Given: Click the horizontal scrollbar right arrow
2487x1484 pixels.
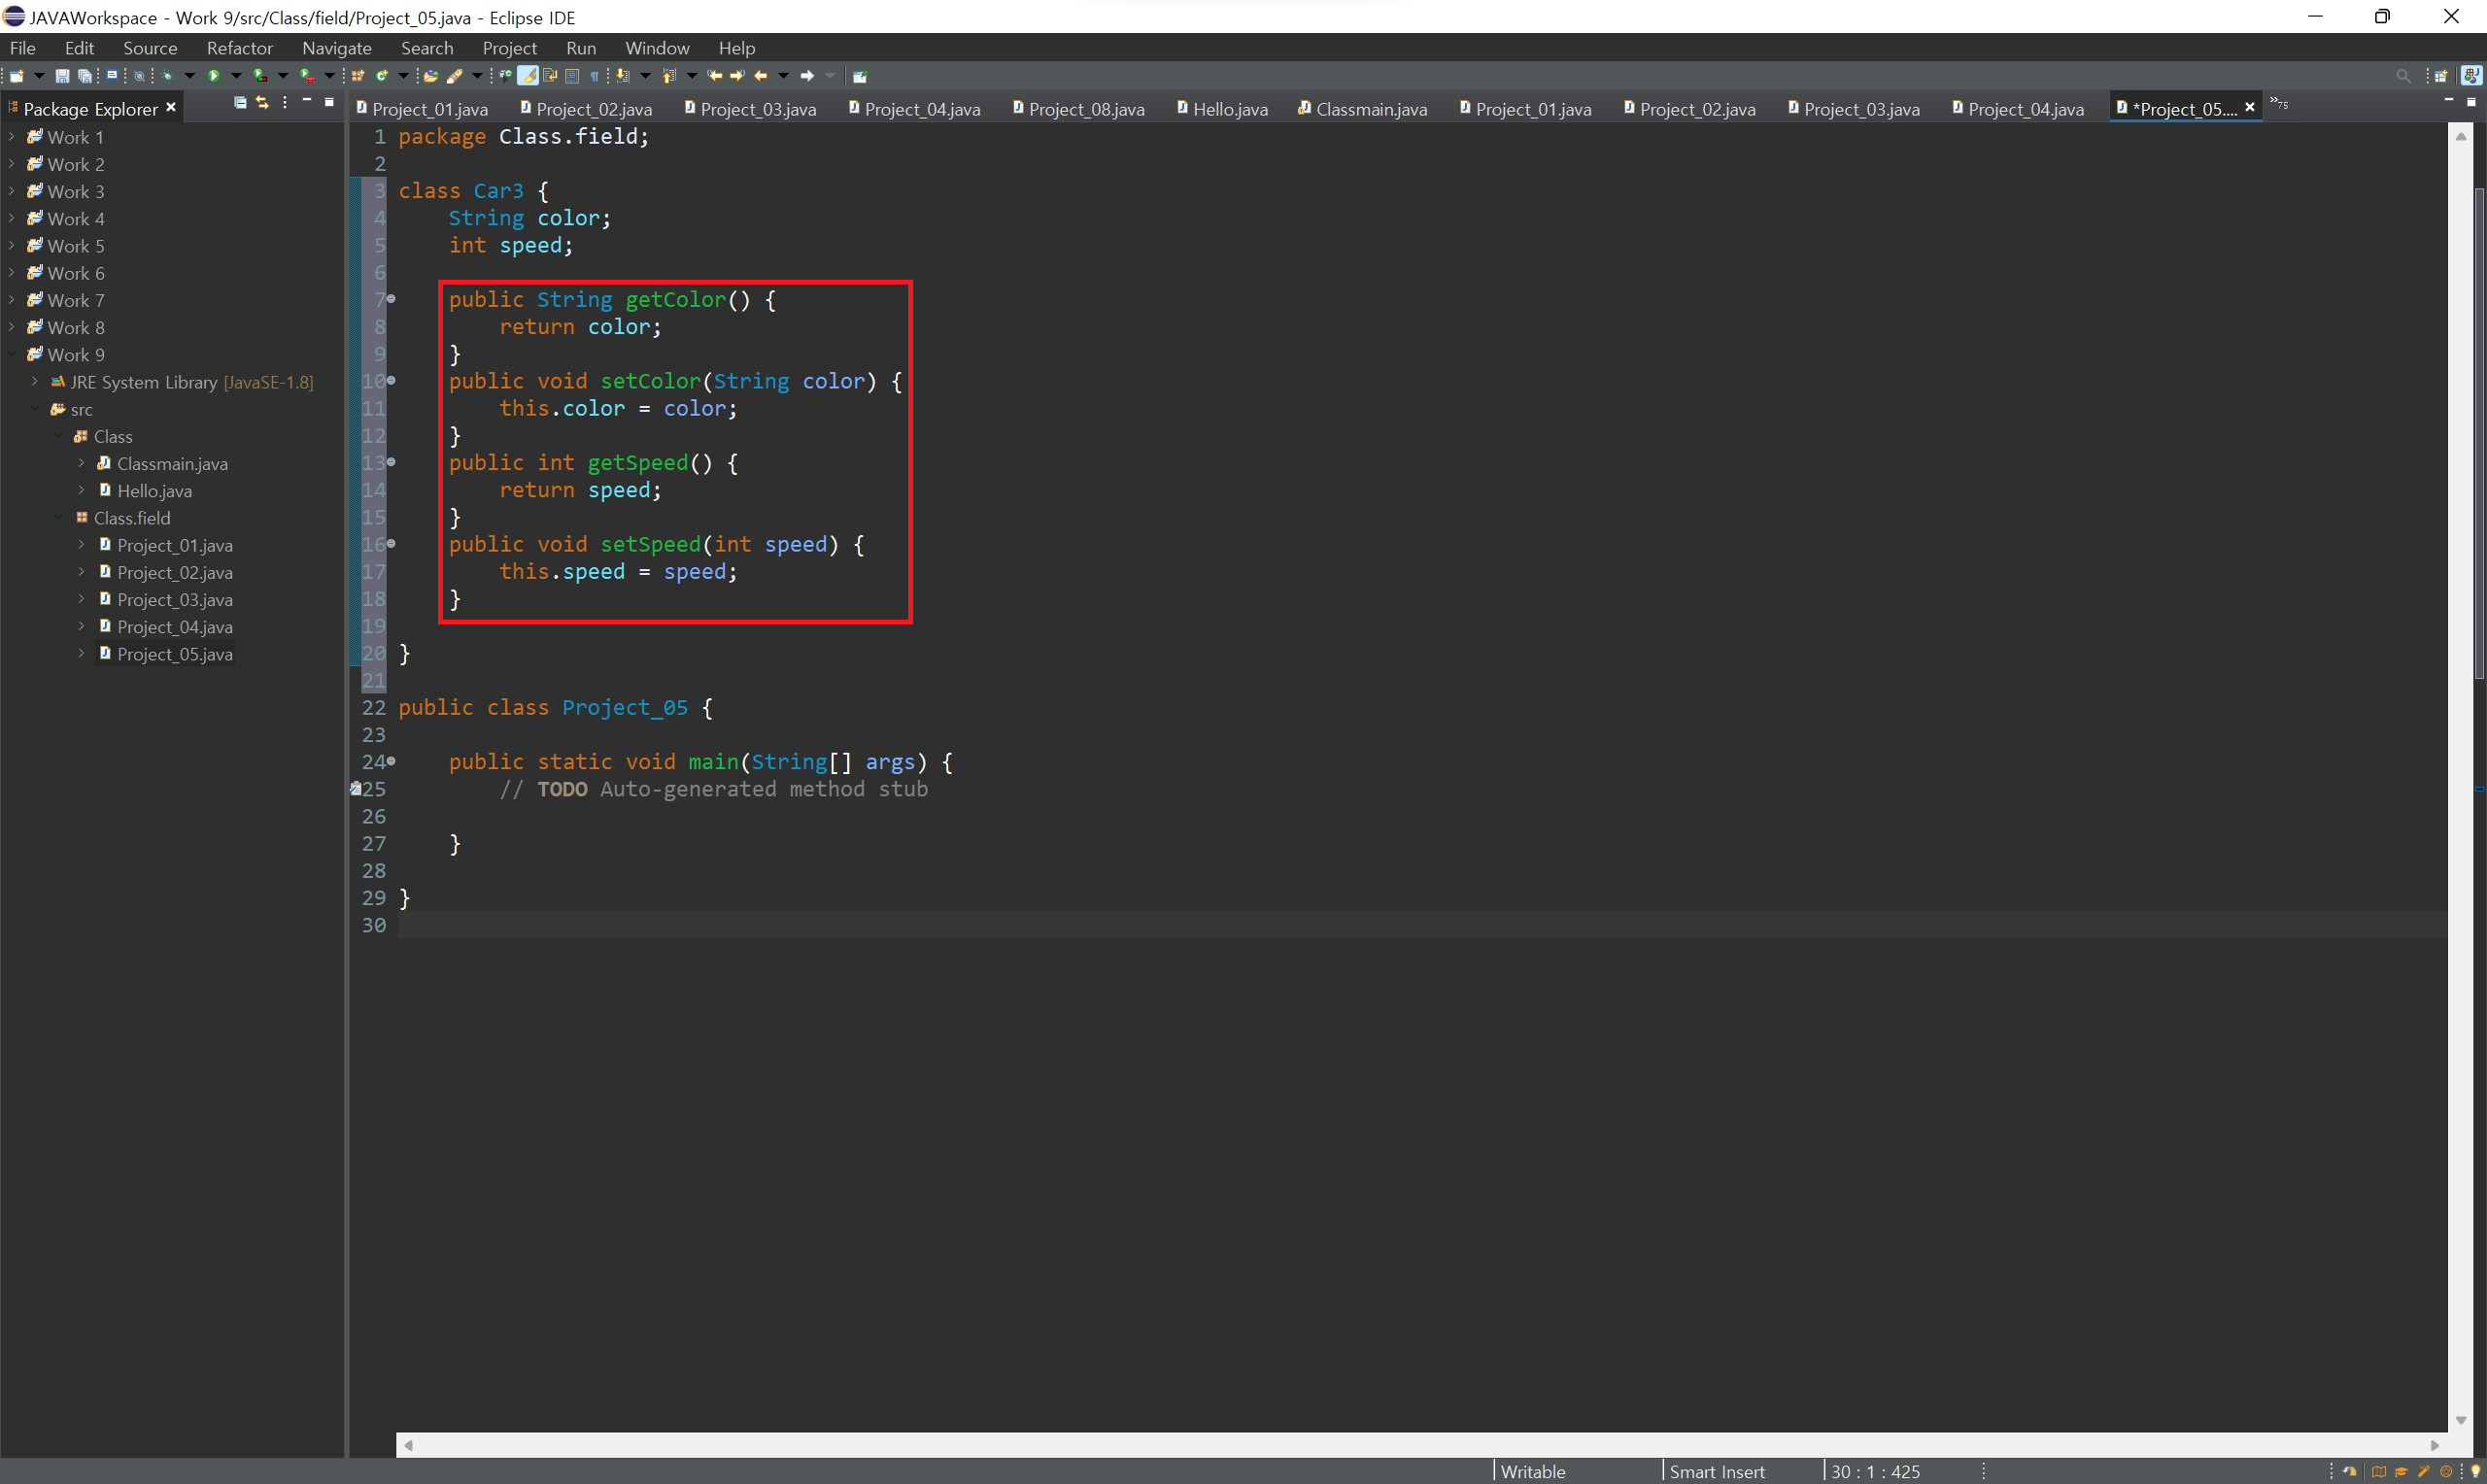Looking at the screenshot, I should tap(2434, 1445).
